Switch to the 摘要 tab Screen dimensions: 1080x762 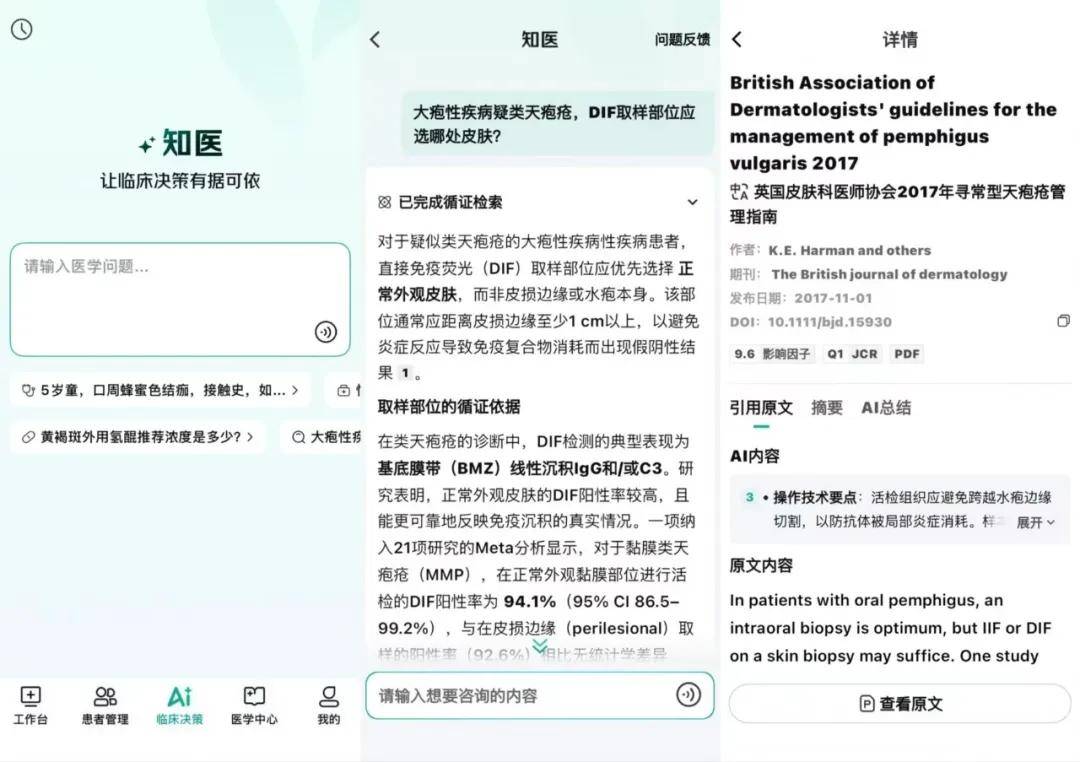pyautogui.click(x=827, y=408)
